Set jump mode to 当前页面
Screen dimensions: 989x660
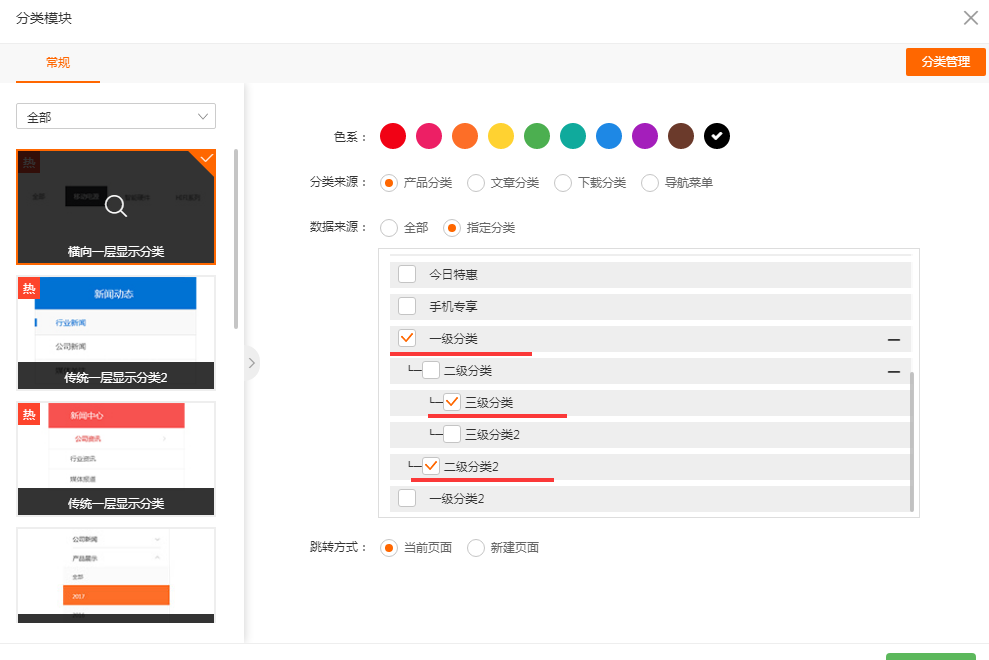[389, 548]
